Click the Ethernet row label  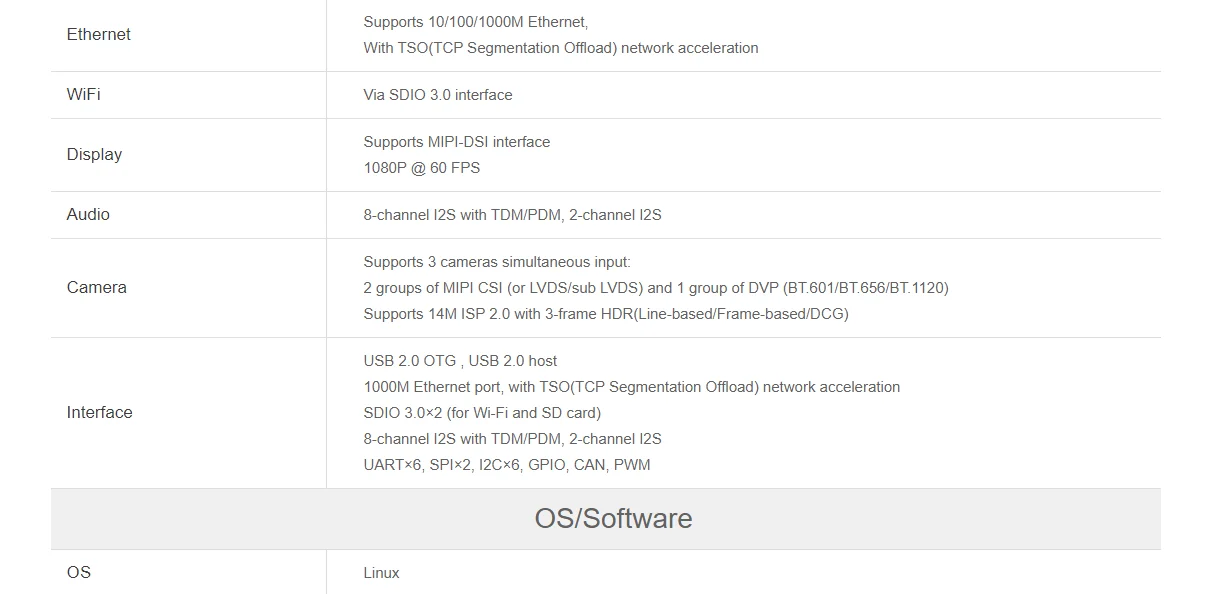coord(98,34)
